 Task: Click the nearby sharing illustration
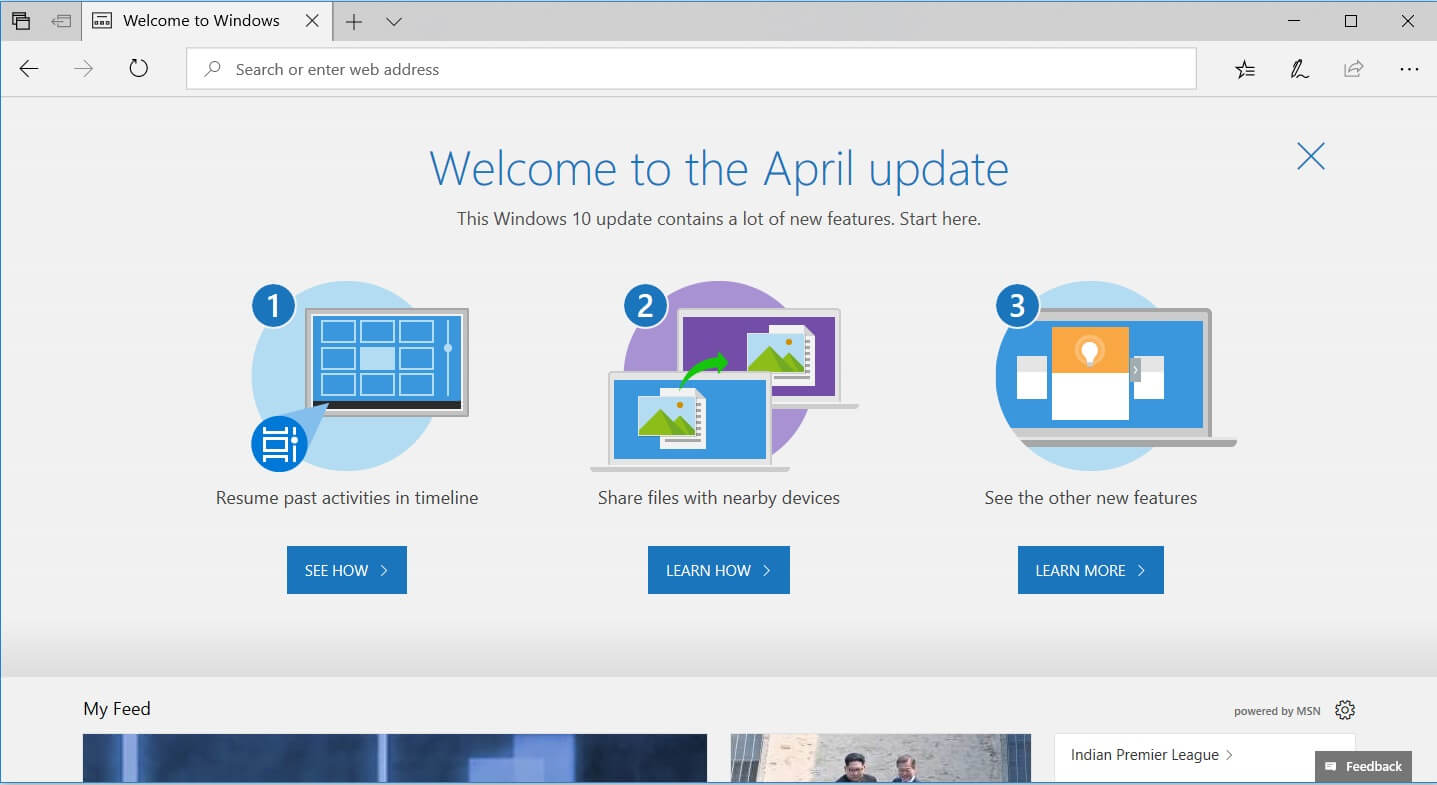(x=724, y=377)
